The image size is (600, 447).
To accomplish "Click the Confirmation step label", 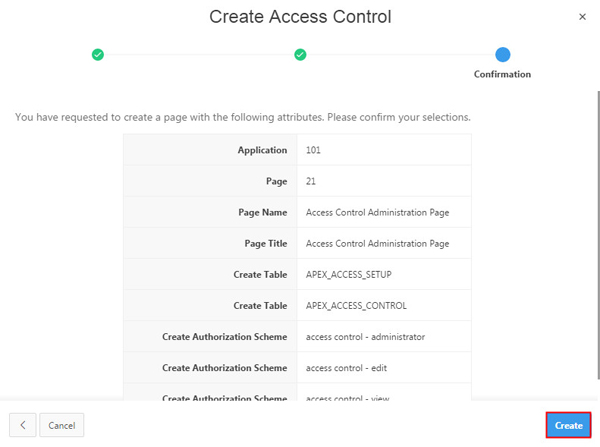I will (x=502, y=74).
